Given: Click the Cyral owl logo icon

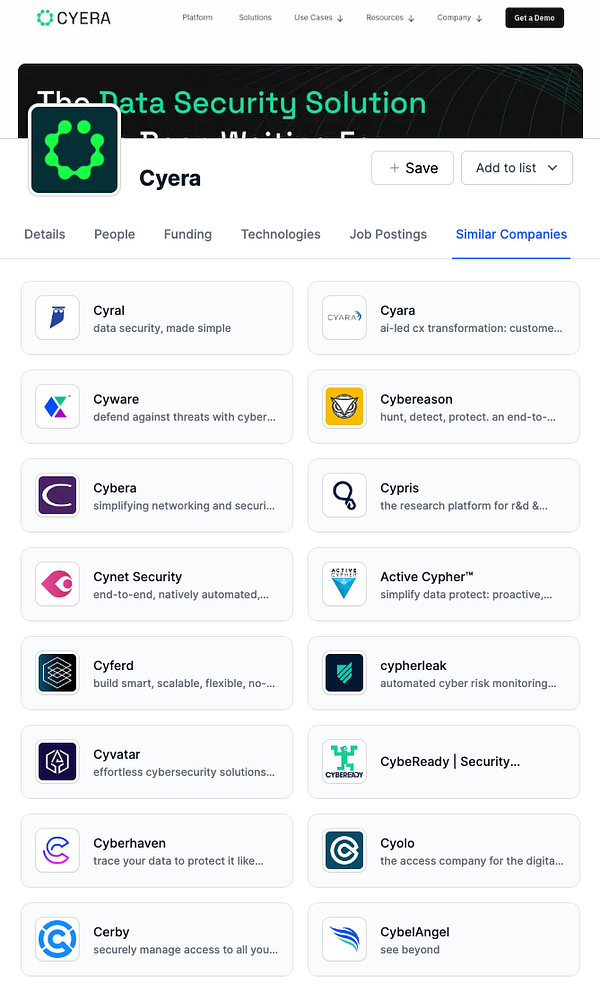Looking at the screenshot, I should coord(57,318).
